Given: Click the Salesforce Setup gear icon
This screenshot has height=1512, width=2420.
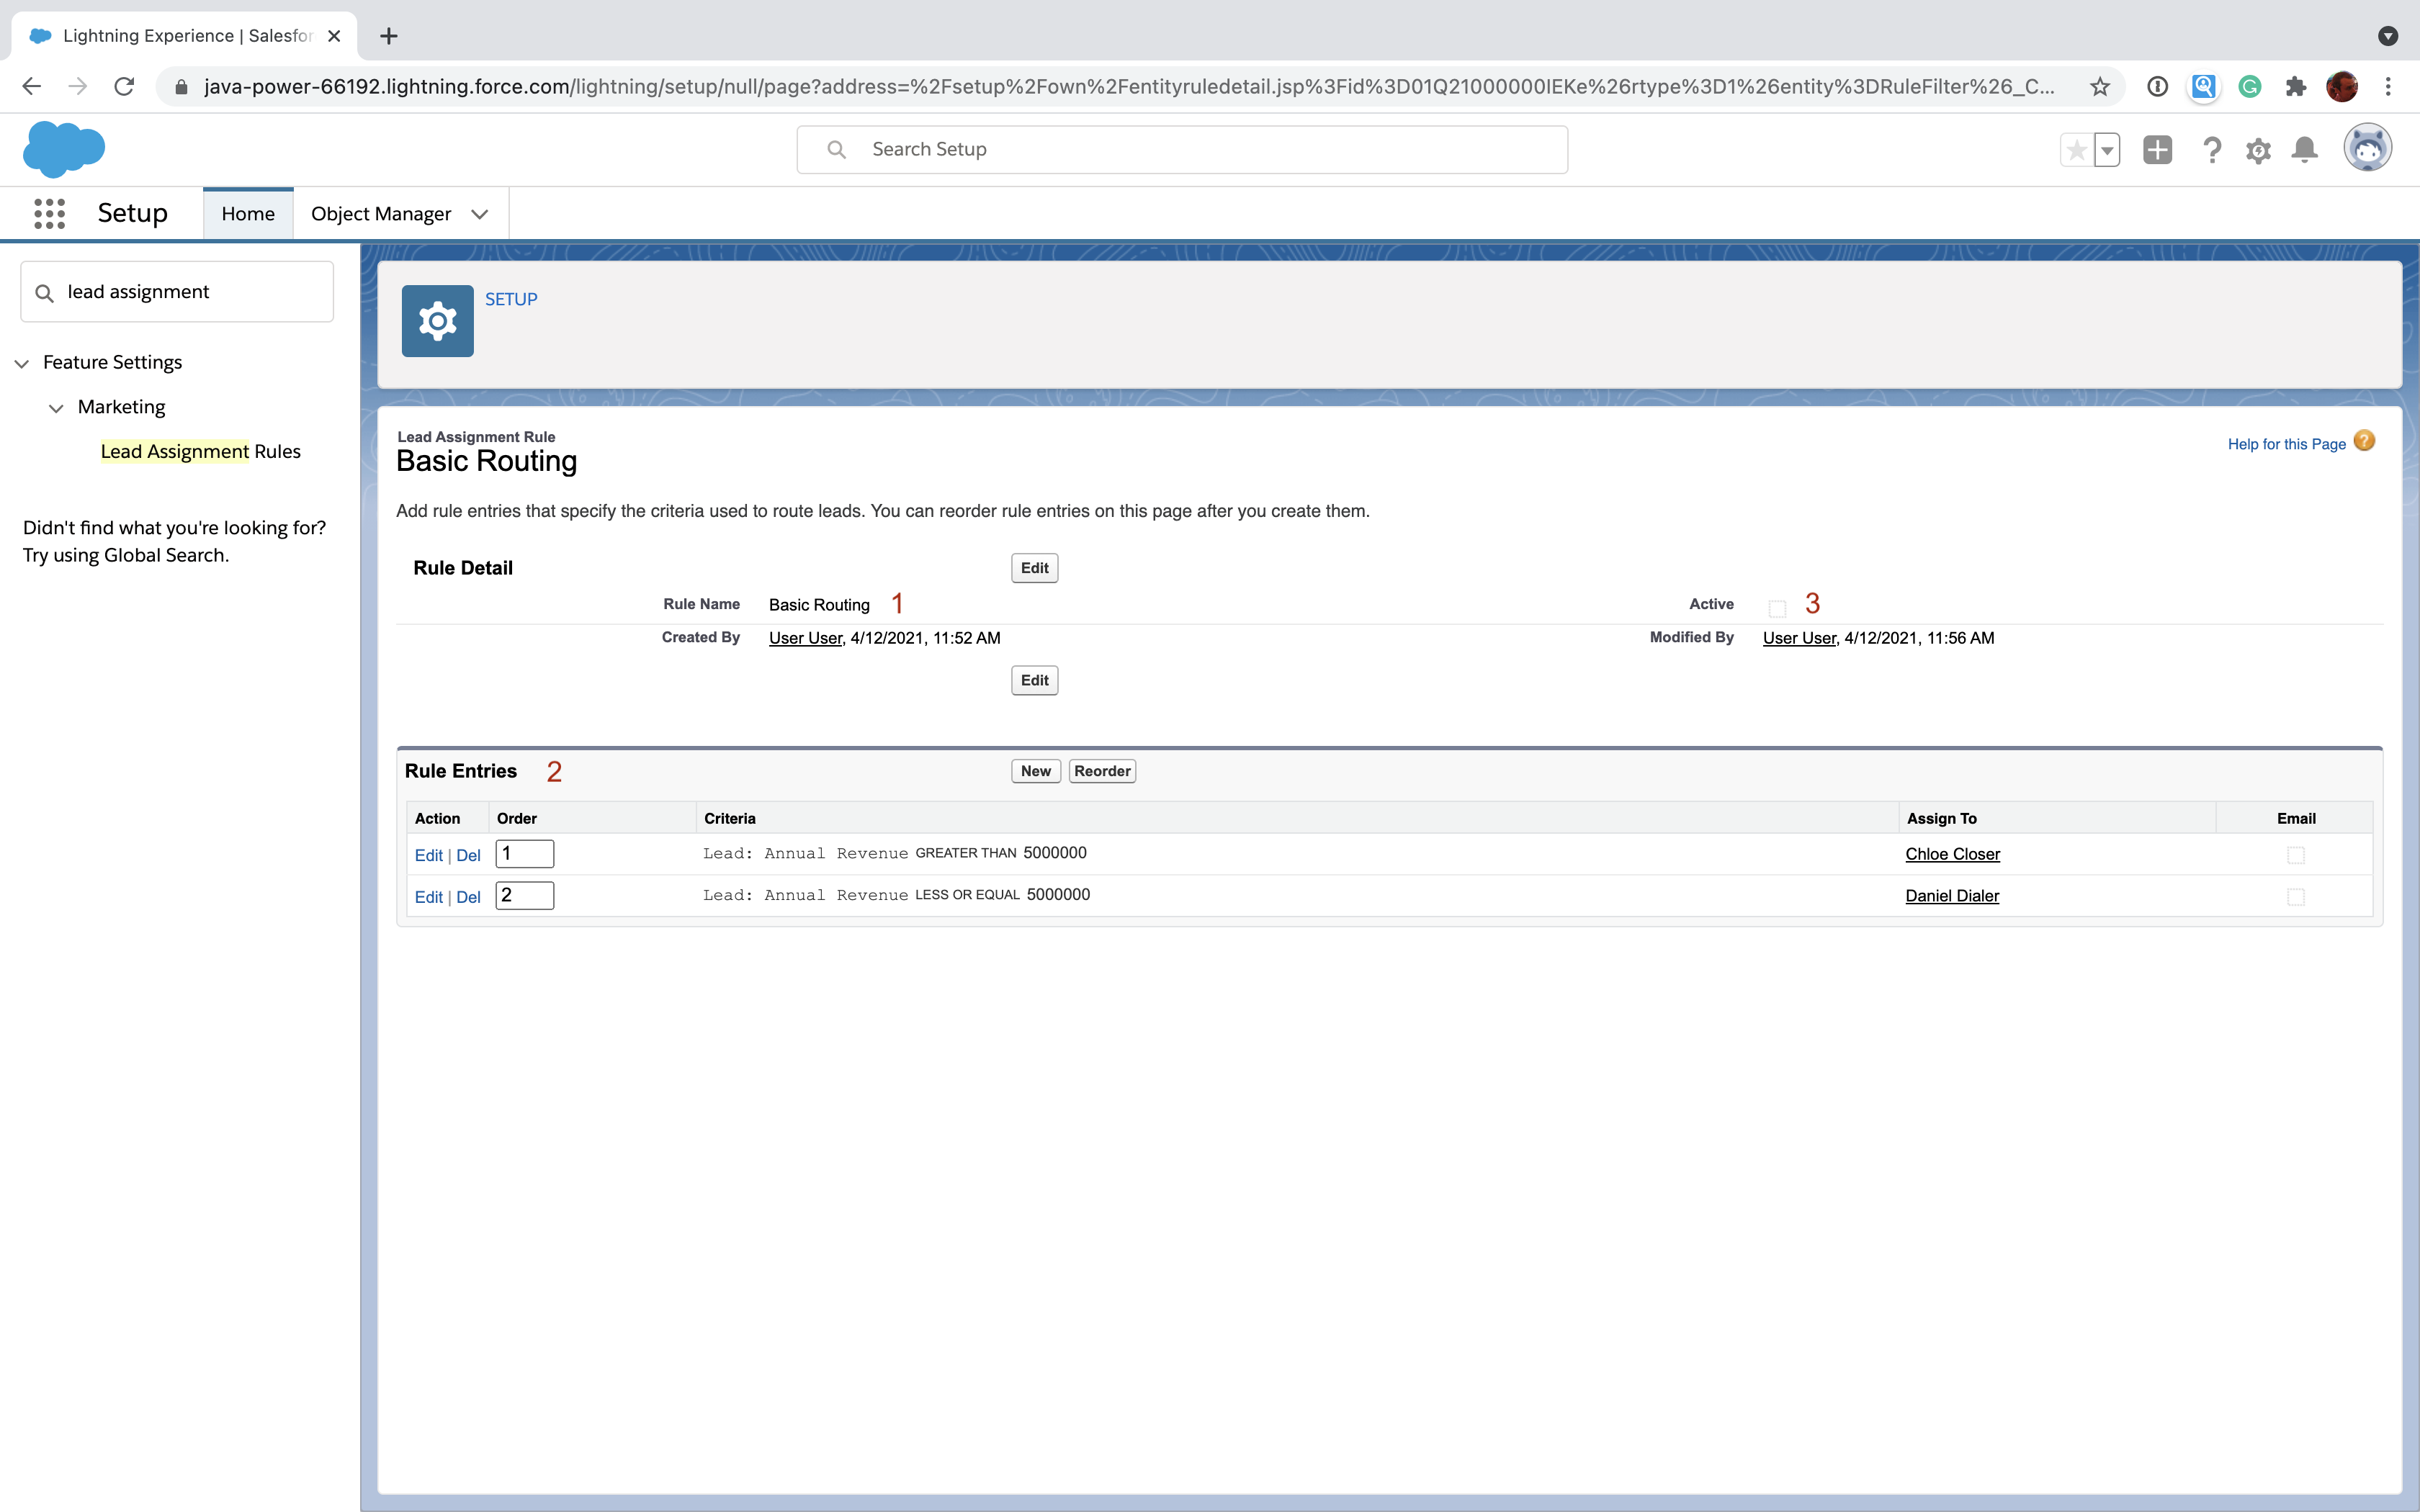Looking at the screenshot, I should click(x=2258, y=150).
